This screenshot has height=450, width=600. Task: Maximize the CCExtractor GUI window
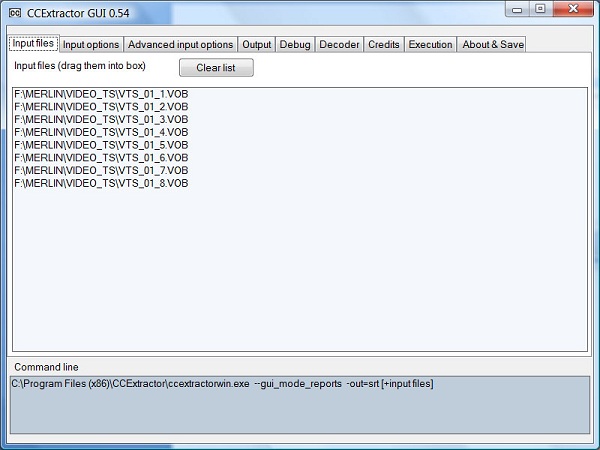(x=540, y=9)
